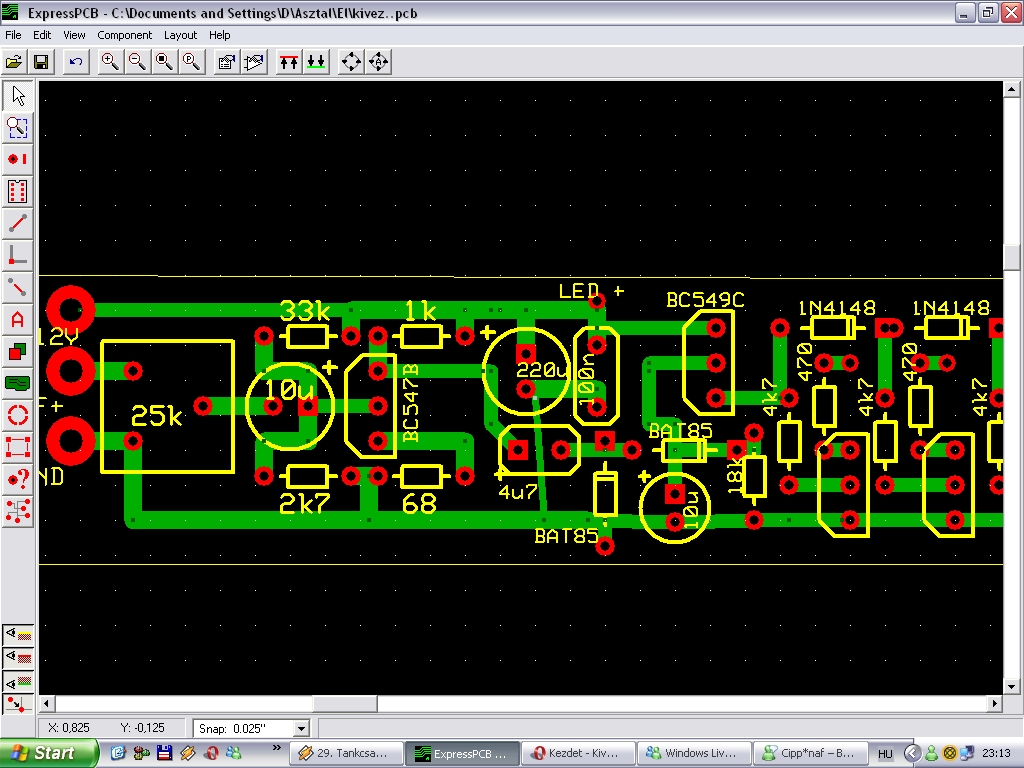Image resolution: width=1024 pixels, height=768 pixels.
Task: Select the place trace tool
Action: click(x=18, y=223)
